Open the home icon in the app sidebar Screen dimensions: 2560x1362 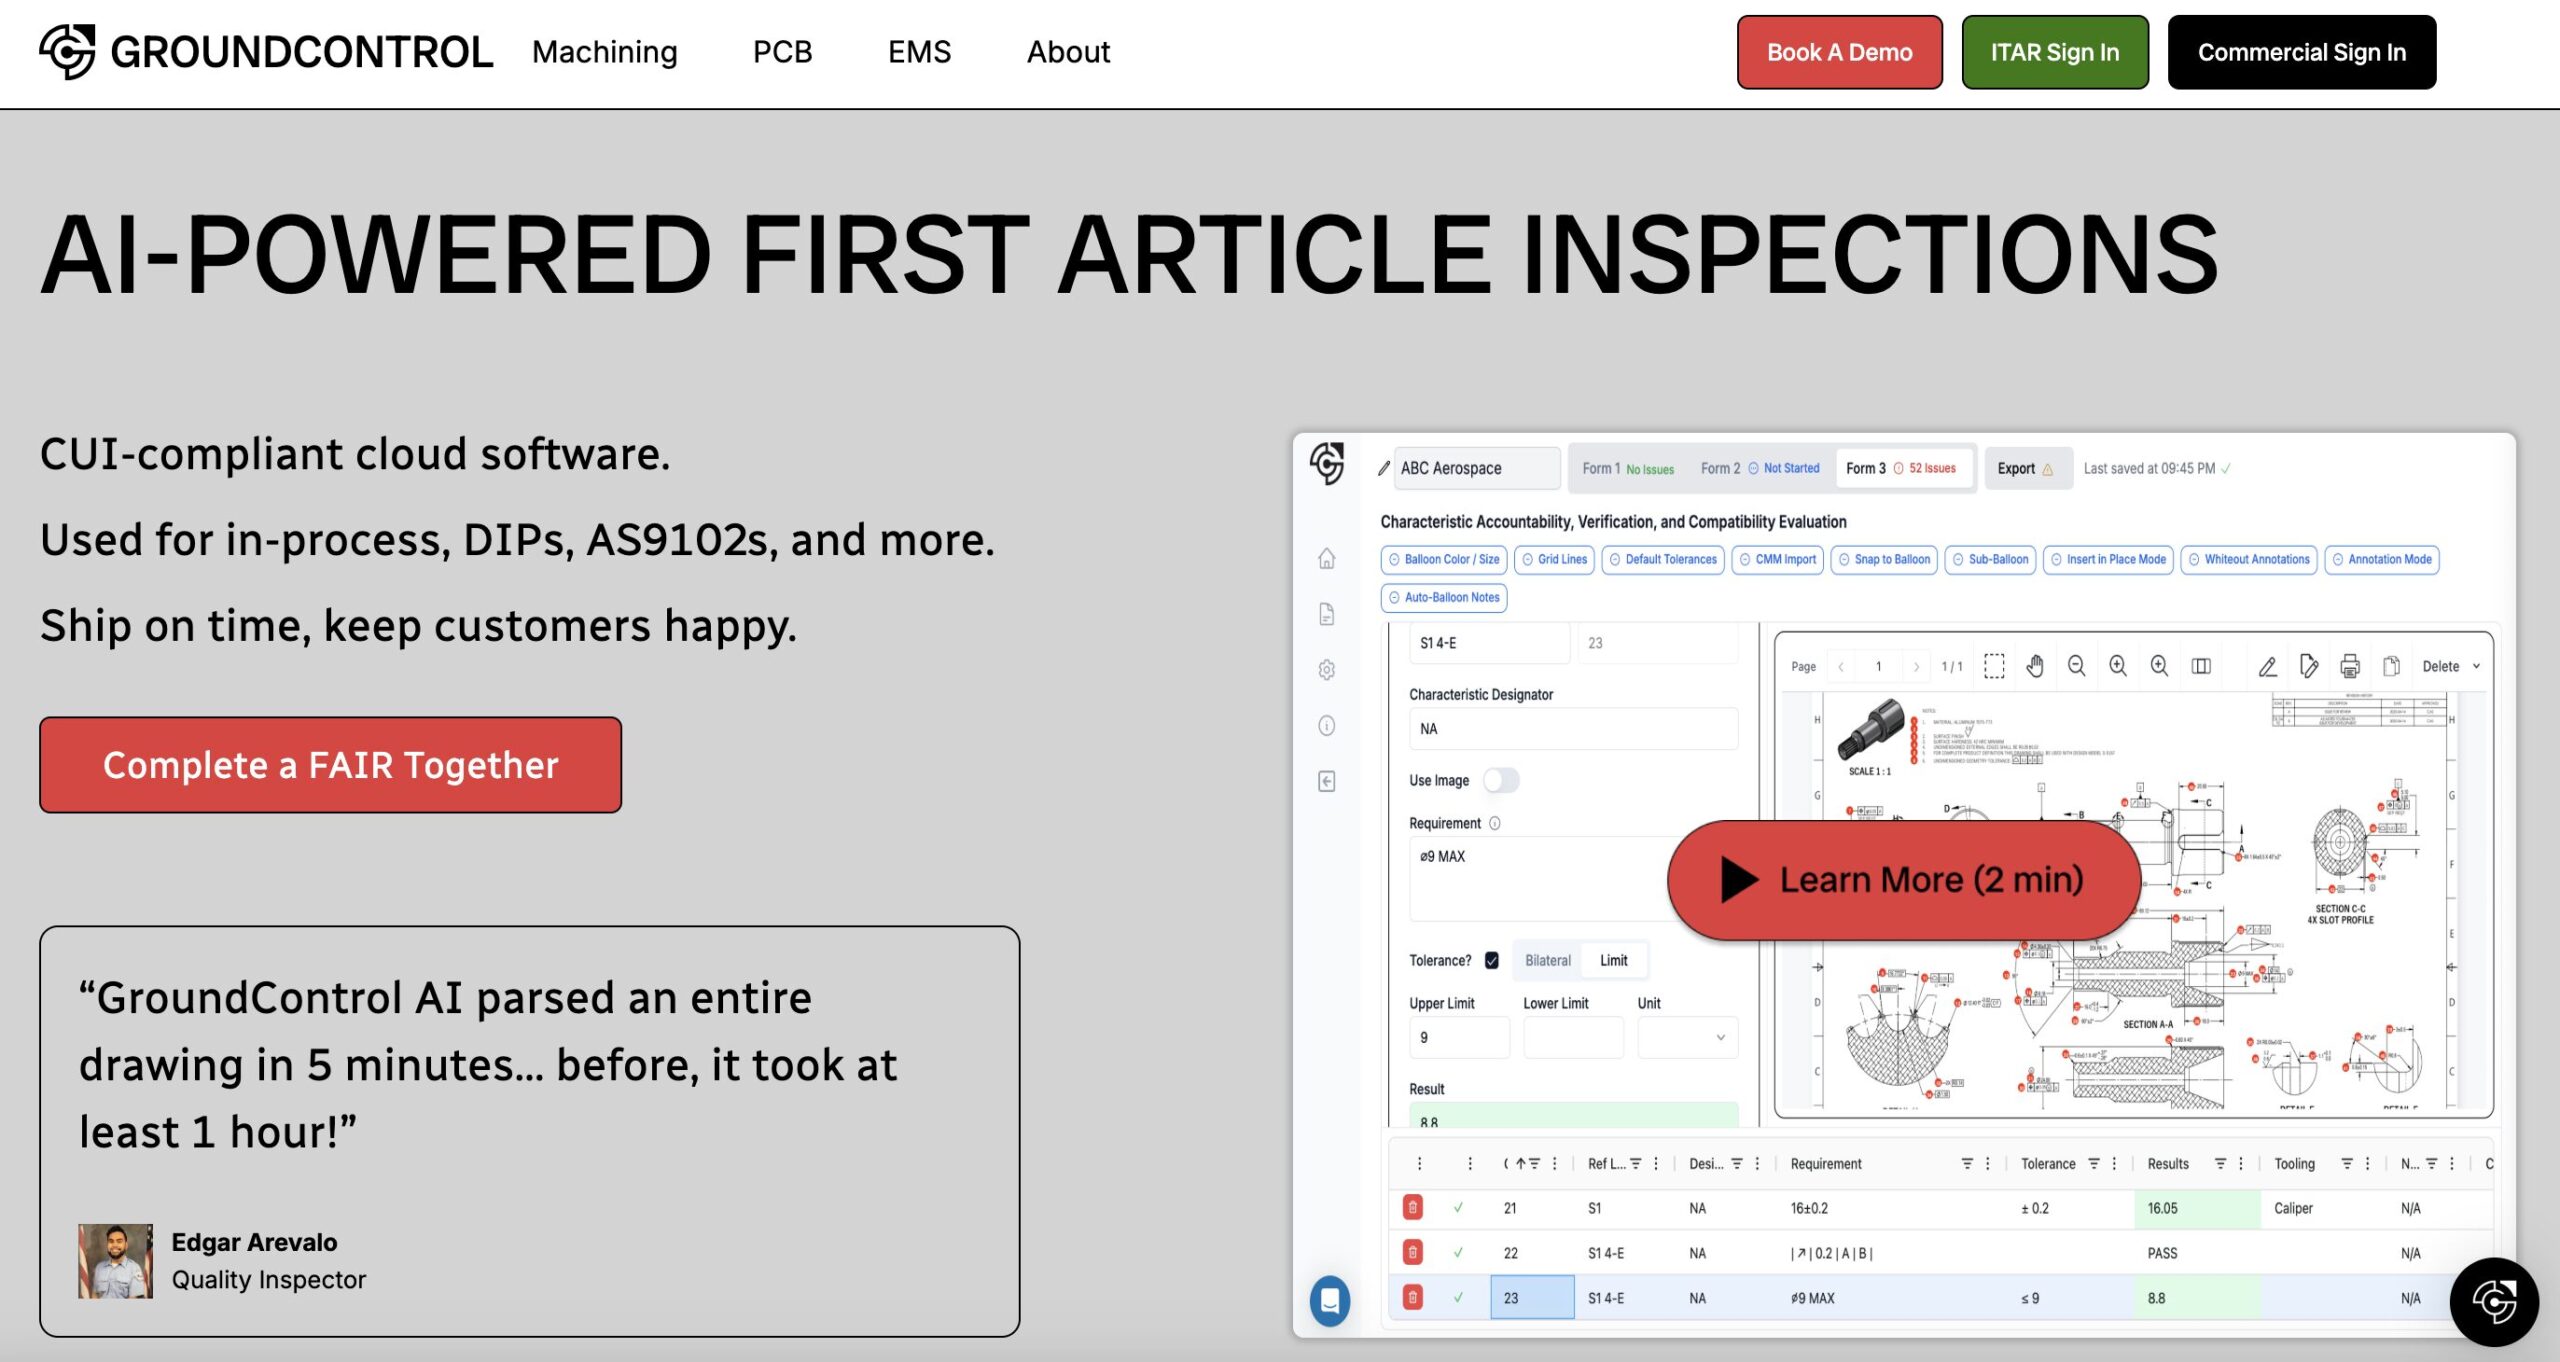pos(1327,558)
